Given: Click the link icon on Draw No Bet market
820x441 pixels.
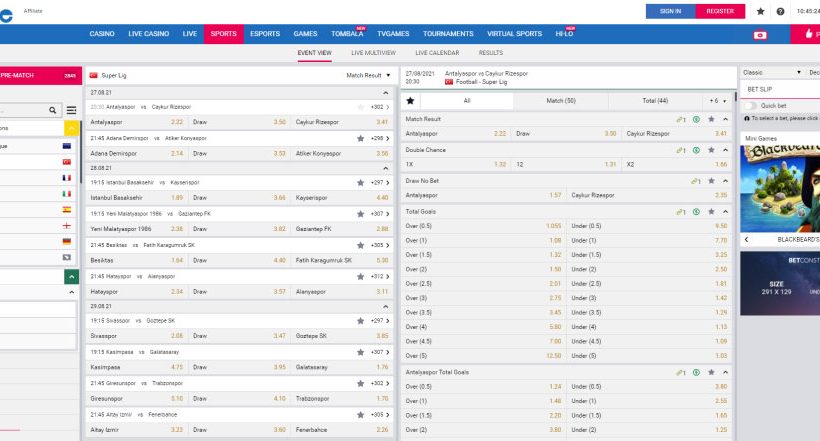Looking at the screenshot, I should [x=696, y=181].
